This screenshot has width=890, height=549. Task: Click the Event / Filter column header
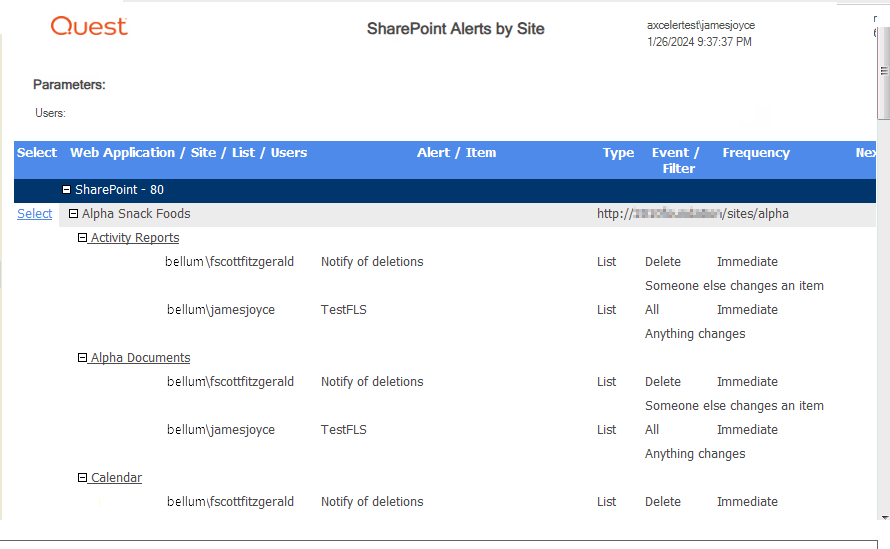(677, 160)
